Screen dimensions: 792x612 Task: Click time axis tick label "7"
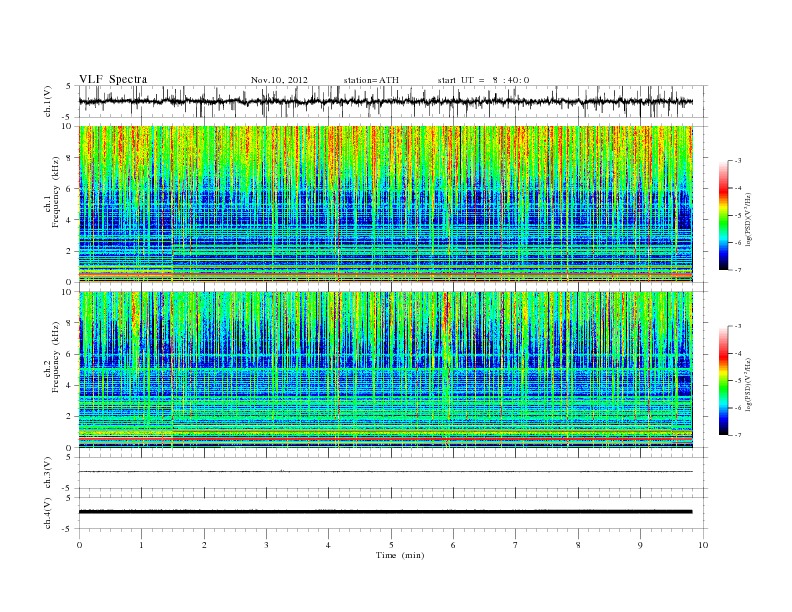point(516,545)
